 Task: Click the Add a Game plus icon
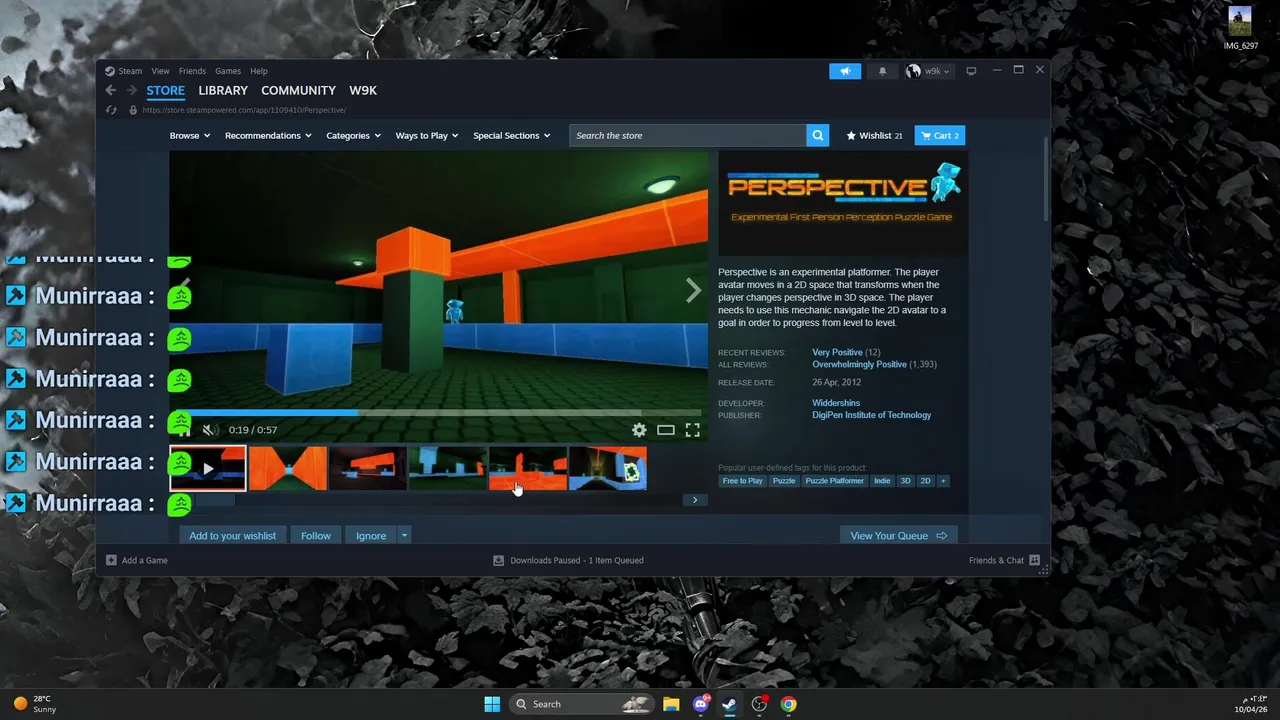(111, 560)
